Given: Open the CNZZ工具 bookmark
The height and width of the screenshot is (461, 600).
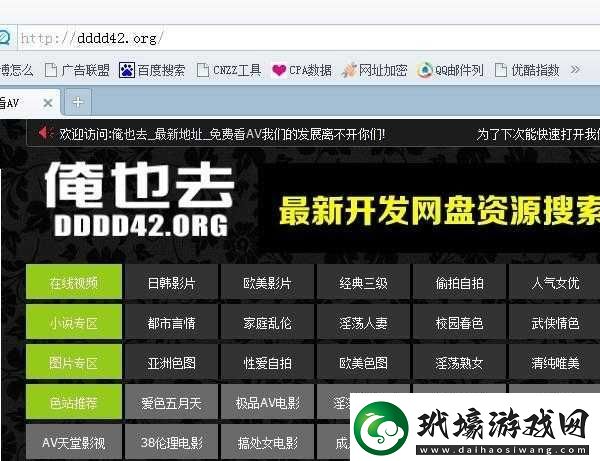Looking at the screenshot, I should click(x=229, y=70).
